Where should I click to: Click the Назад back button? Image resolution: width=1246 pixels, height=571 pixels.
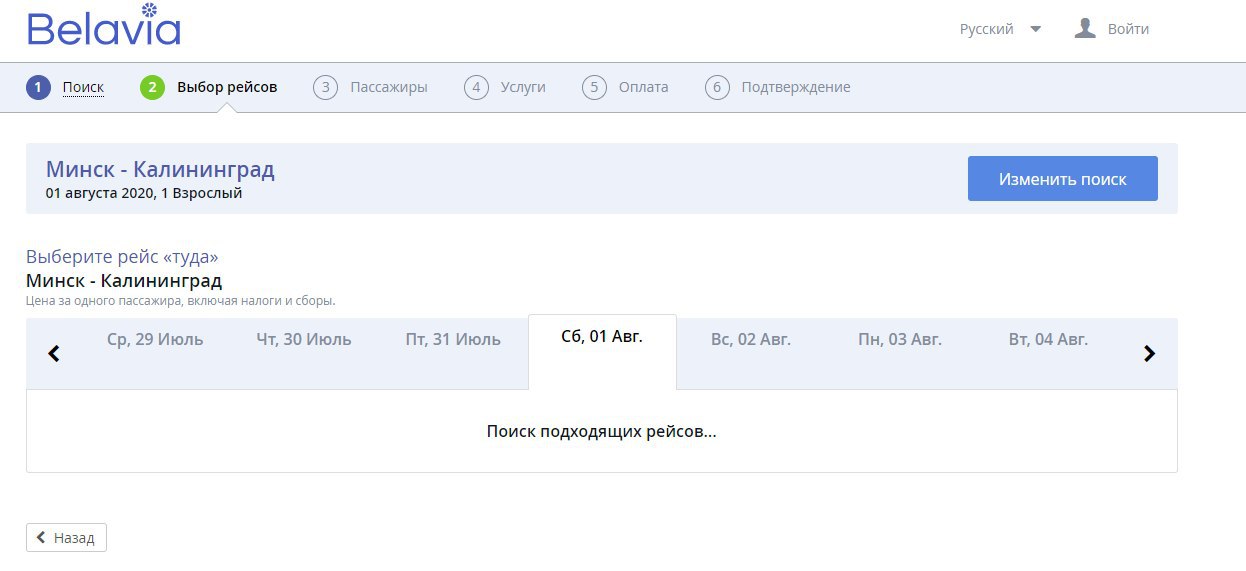[x=66, y=537]
